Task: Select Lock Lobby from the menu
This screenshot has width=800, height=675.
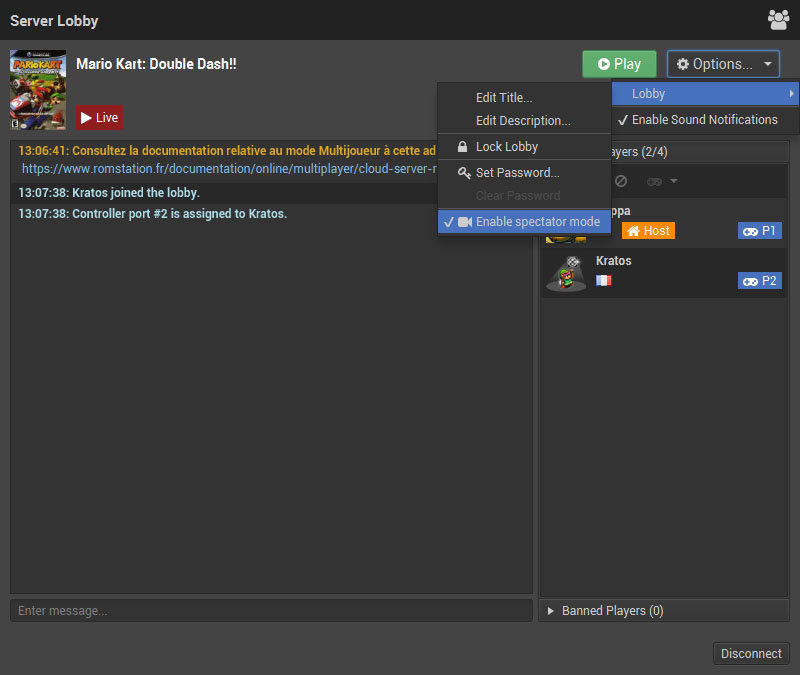Action: click(x=506, y=147)
